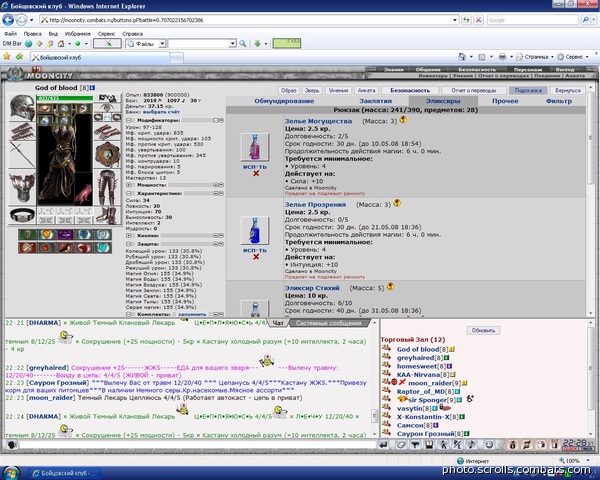Delete Зелье Могущества with red X
Viewport: 600px width, 480px height.
pyautogui.click(x=256, y=173)
